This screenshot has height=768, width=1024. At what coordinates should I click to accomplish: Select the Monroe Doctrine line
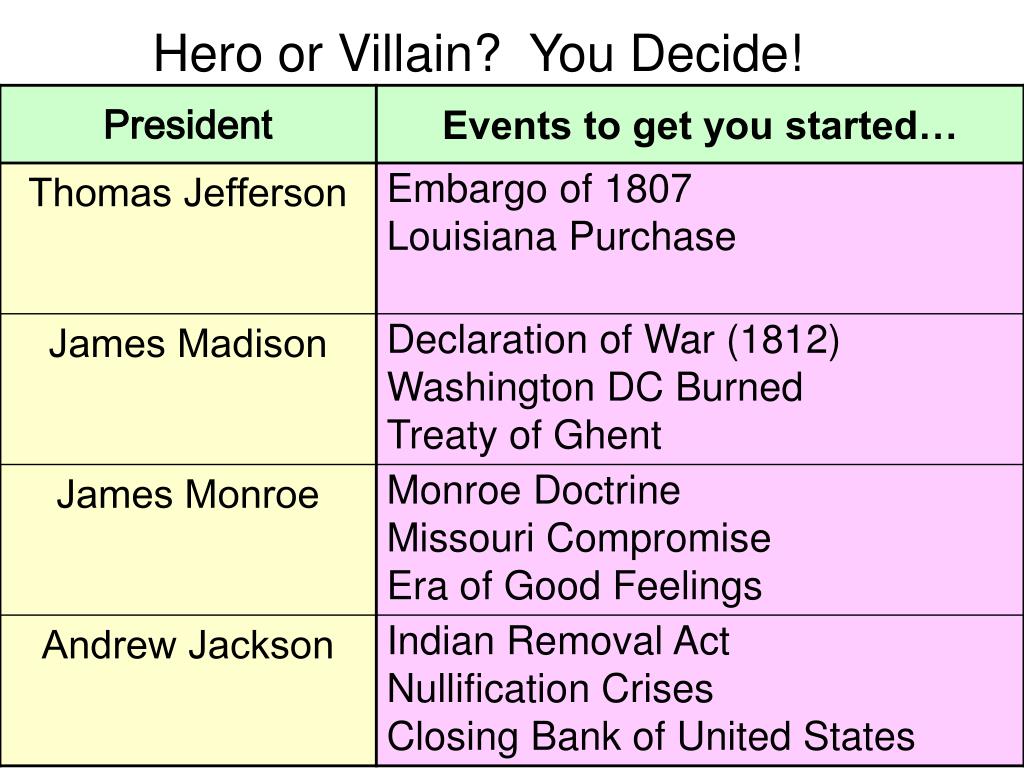point(534,490)
